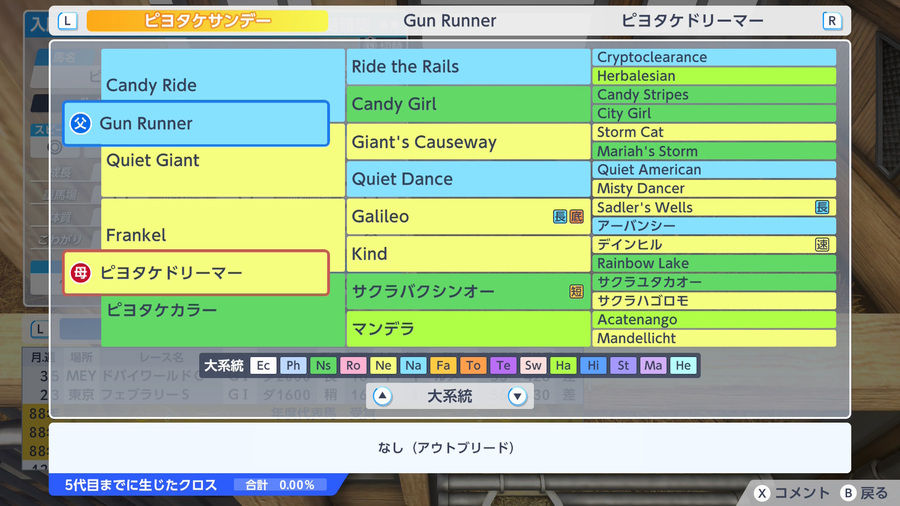Select Ride the Rails ancestor cell
Image resolution: width=900 pixels, height=506 pixels.
(x=468, y=67)
